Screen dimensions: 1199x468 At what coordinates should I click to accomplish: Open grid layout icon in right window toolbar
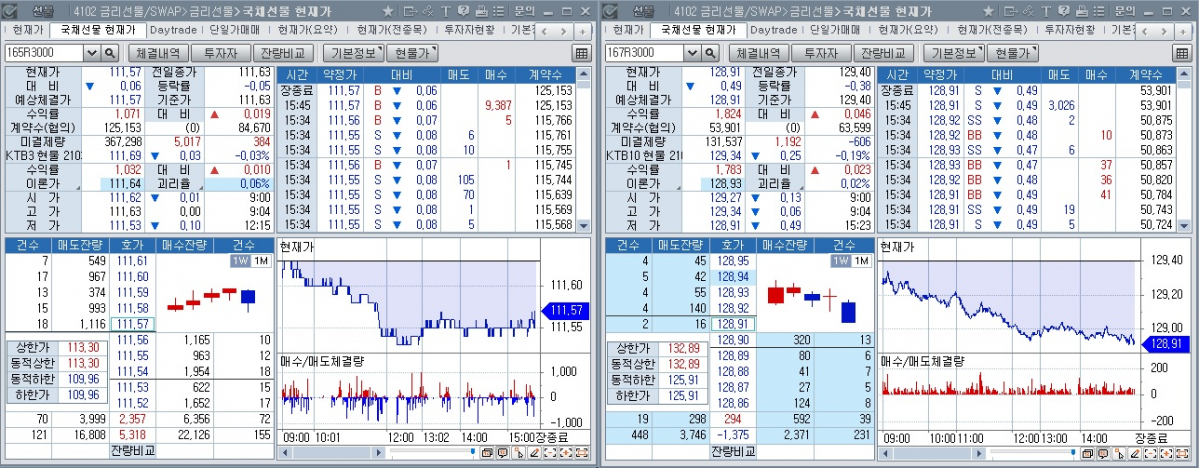pos(1181,53)
